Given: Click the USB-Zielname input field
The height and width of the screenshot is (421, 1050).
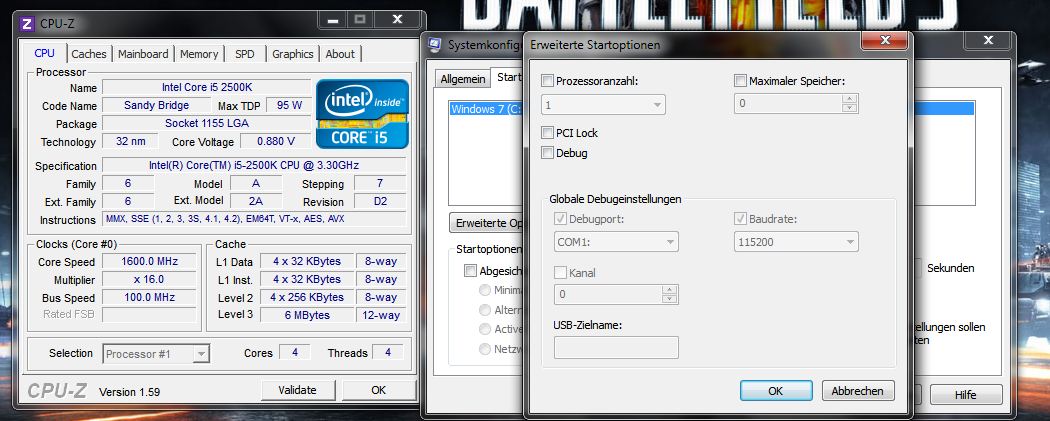Looking at the screenshot, I should pos(616,347).
